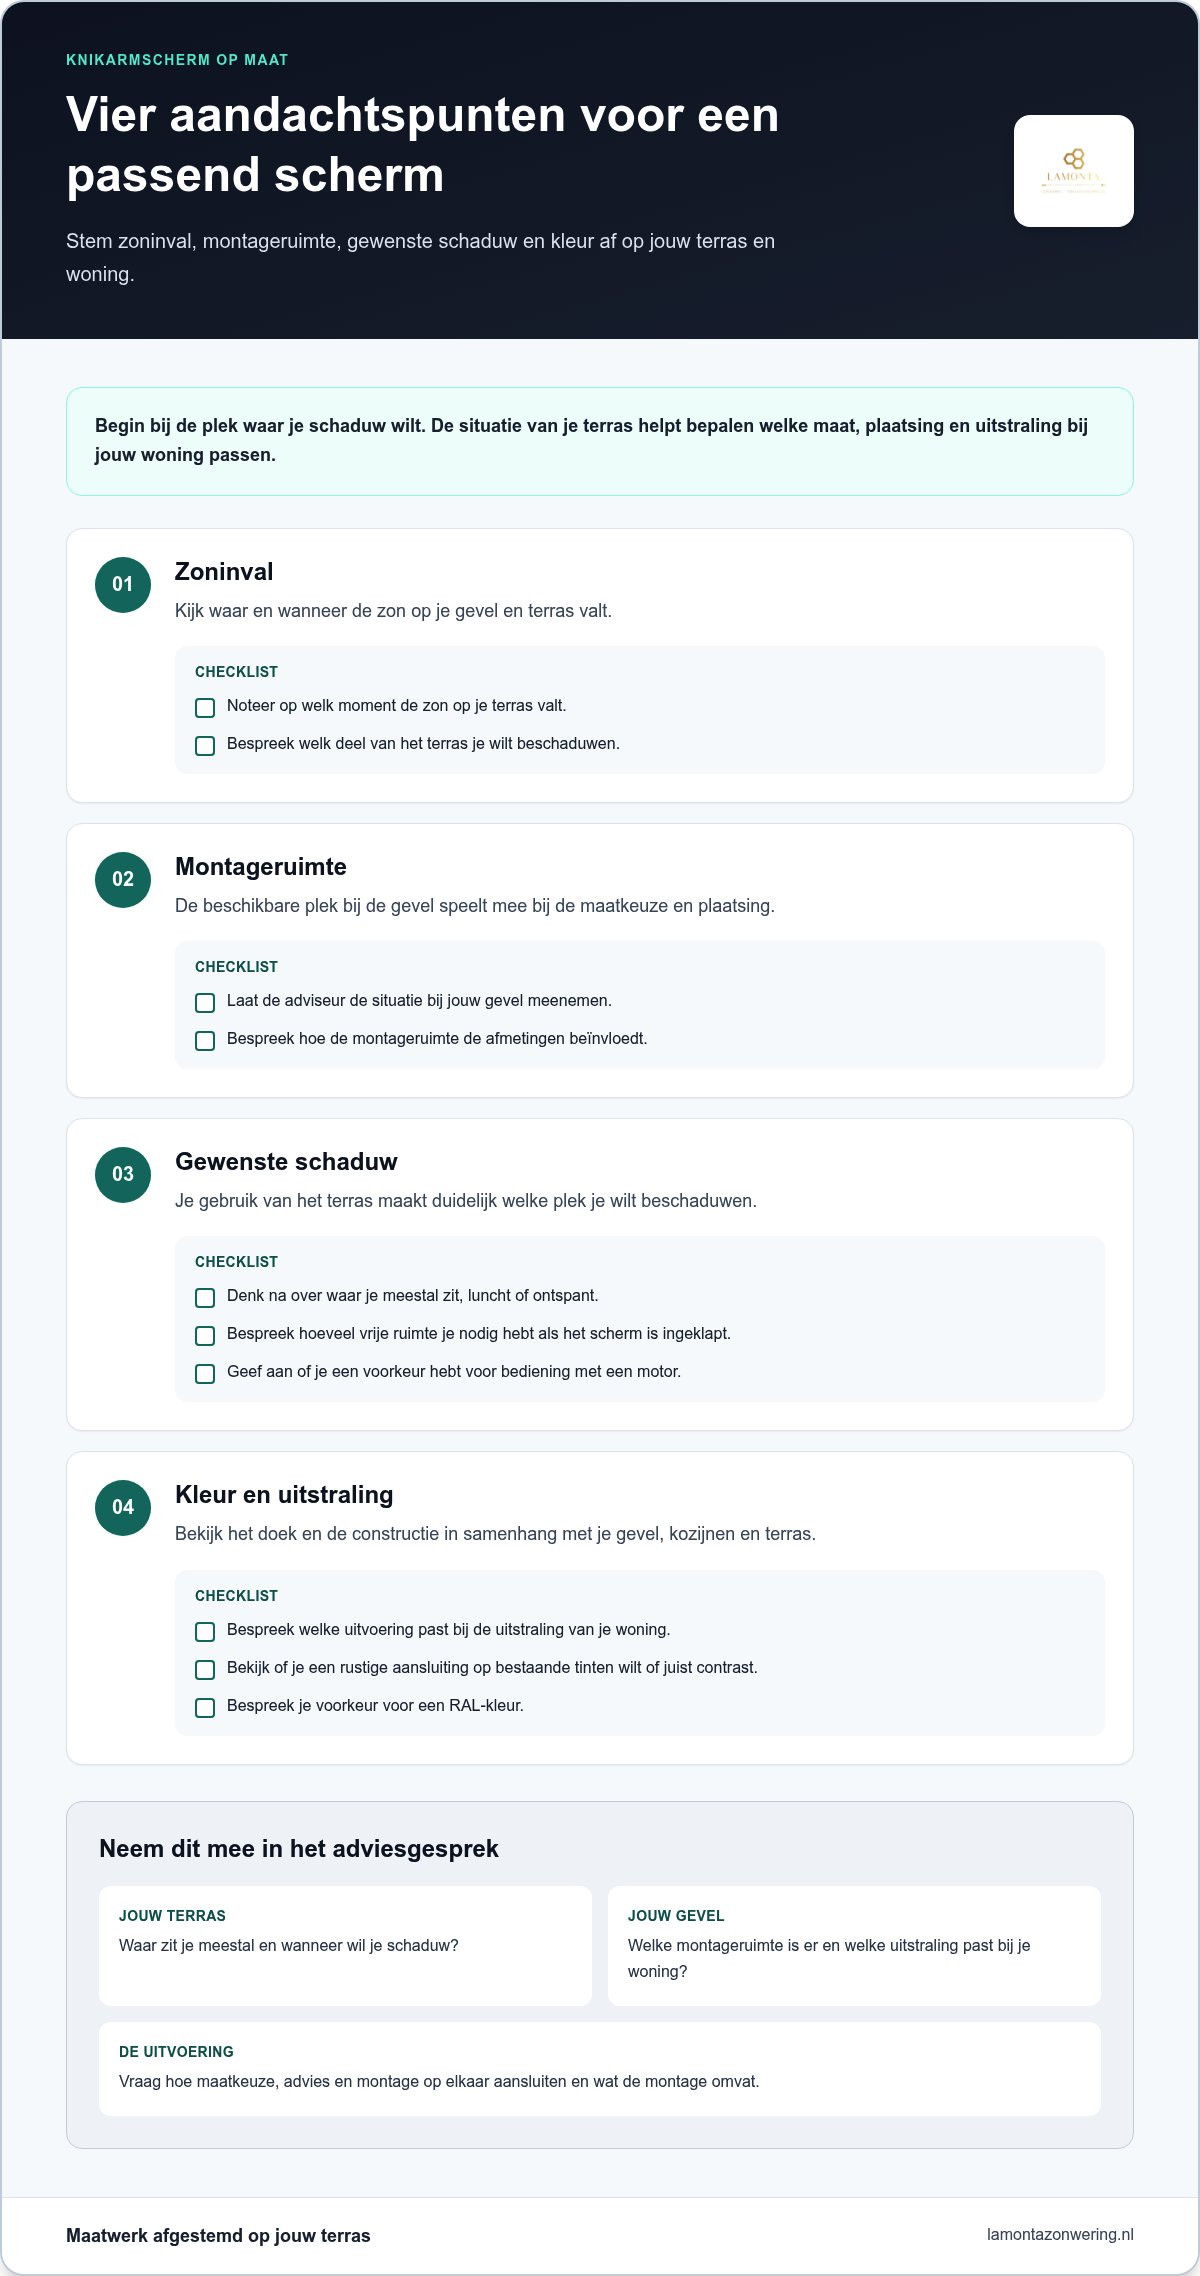Image resolution: width=1200 pixels, height=2276 pixels.
Task: Tick 'Bespreek welk deel van het terras' checkbox
Action: point(205,746)
